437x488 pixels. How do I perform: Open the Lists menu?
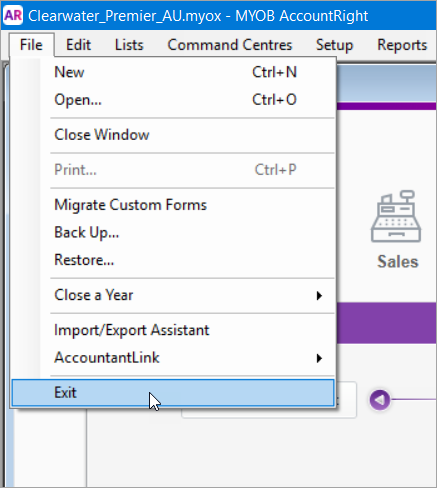click(129, 45)
